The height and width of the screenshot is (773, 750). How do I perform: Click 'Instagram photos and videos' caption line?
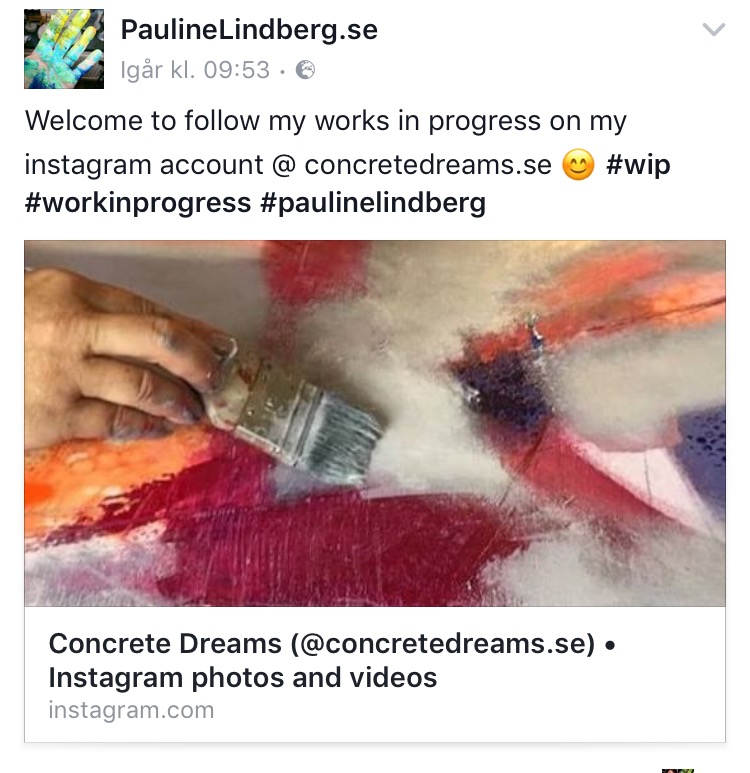(x=243, y=677)
